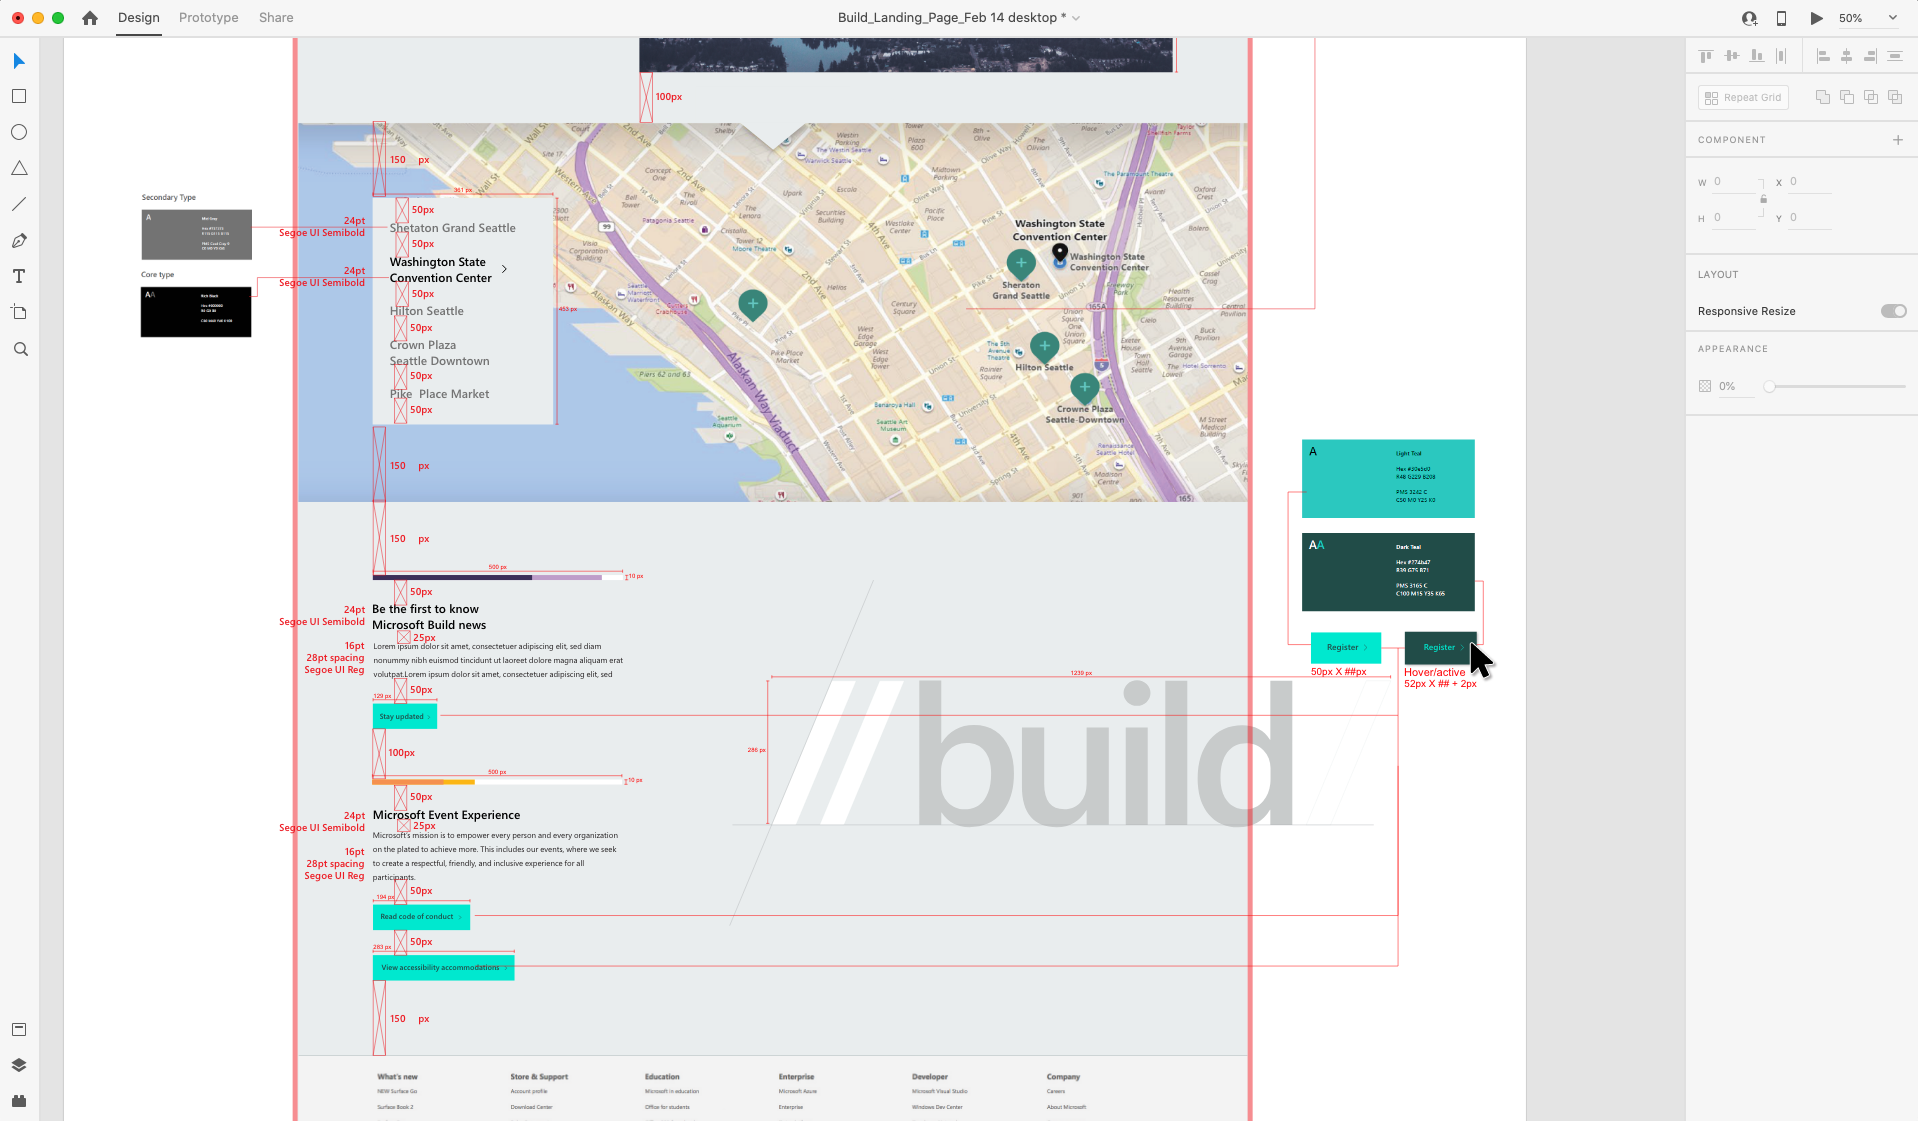This screenshot has height=1121, width=1918.
Task: Go to Home screen icon
Action: 90,18
